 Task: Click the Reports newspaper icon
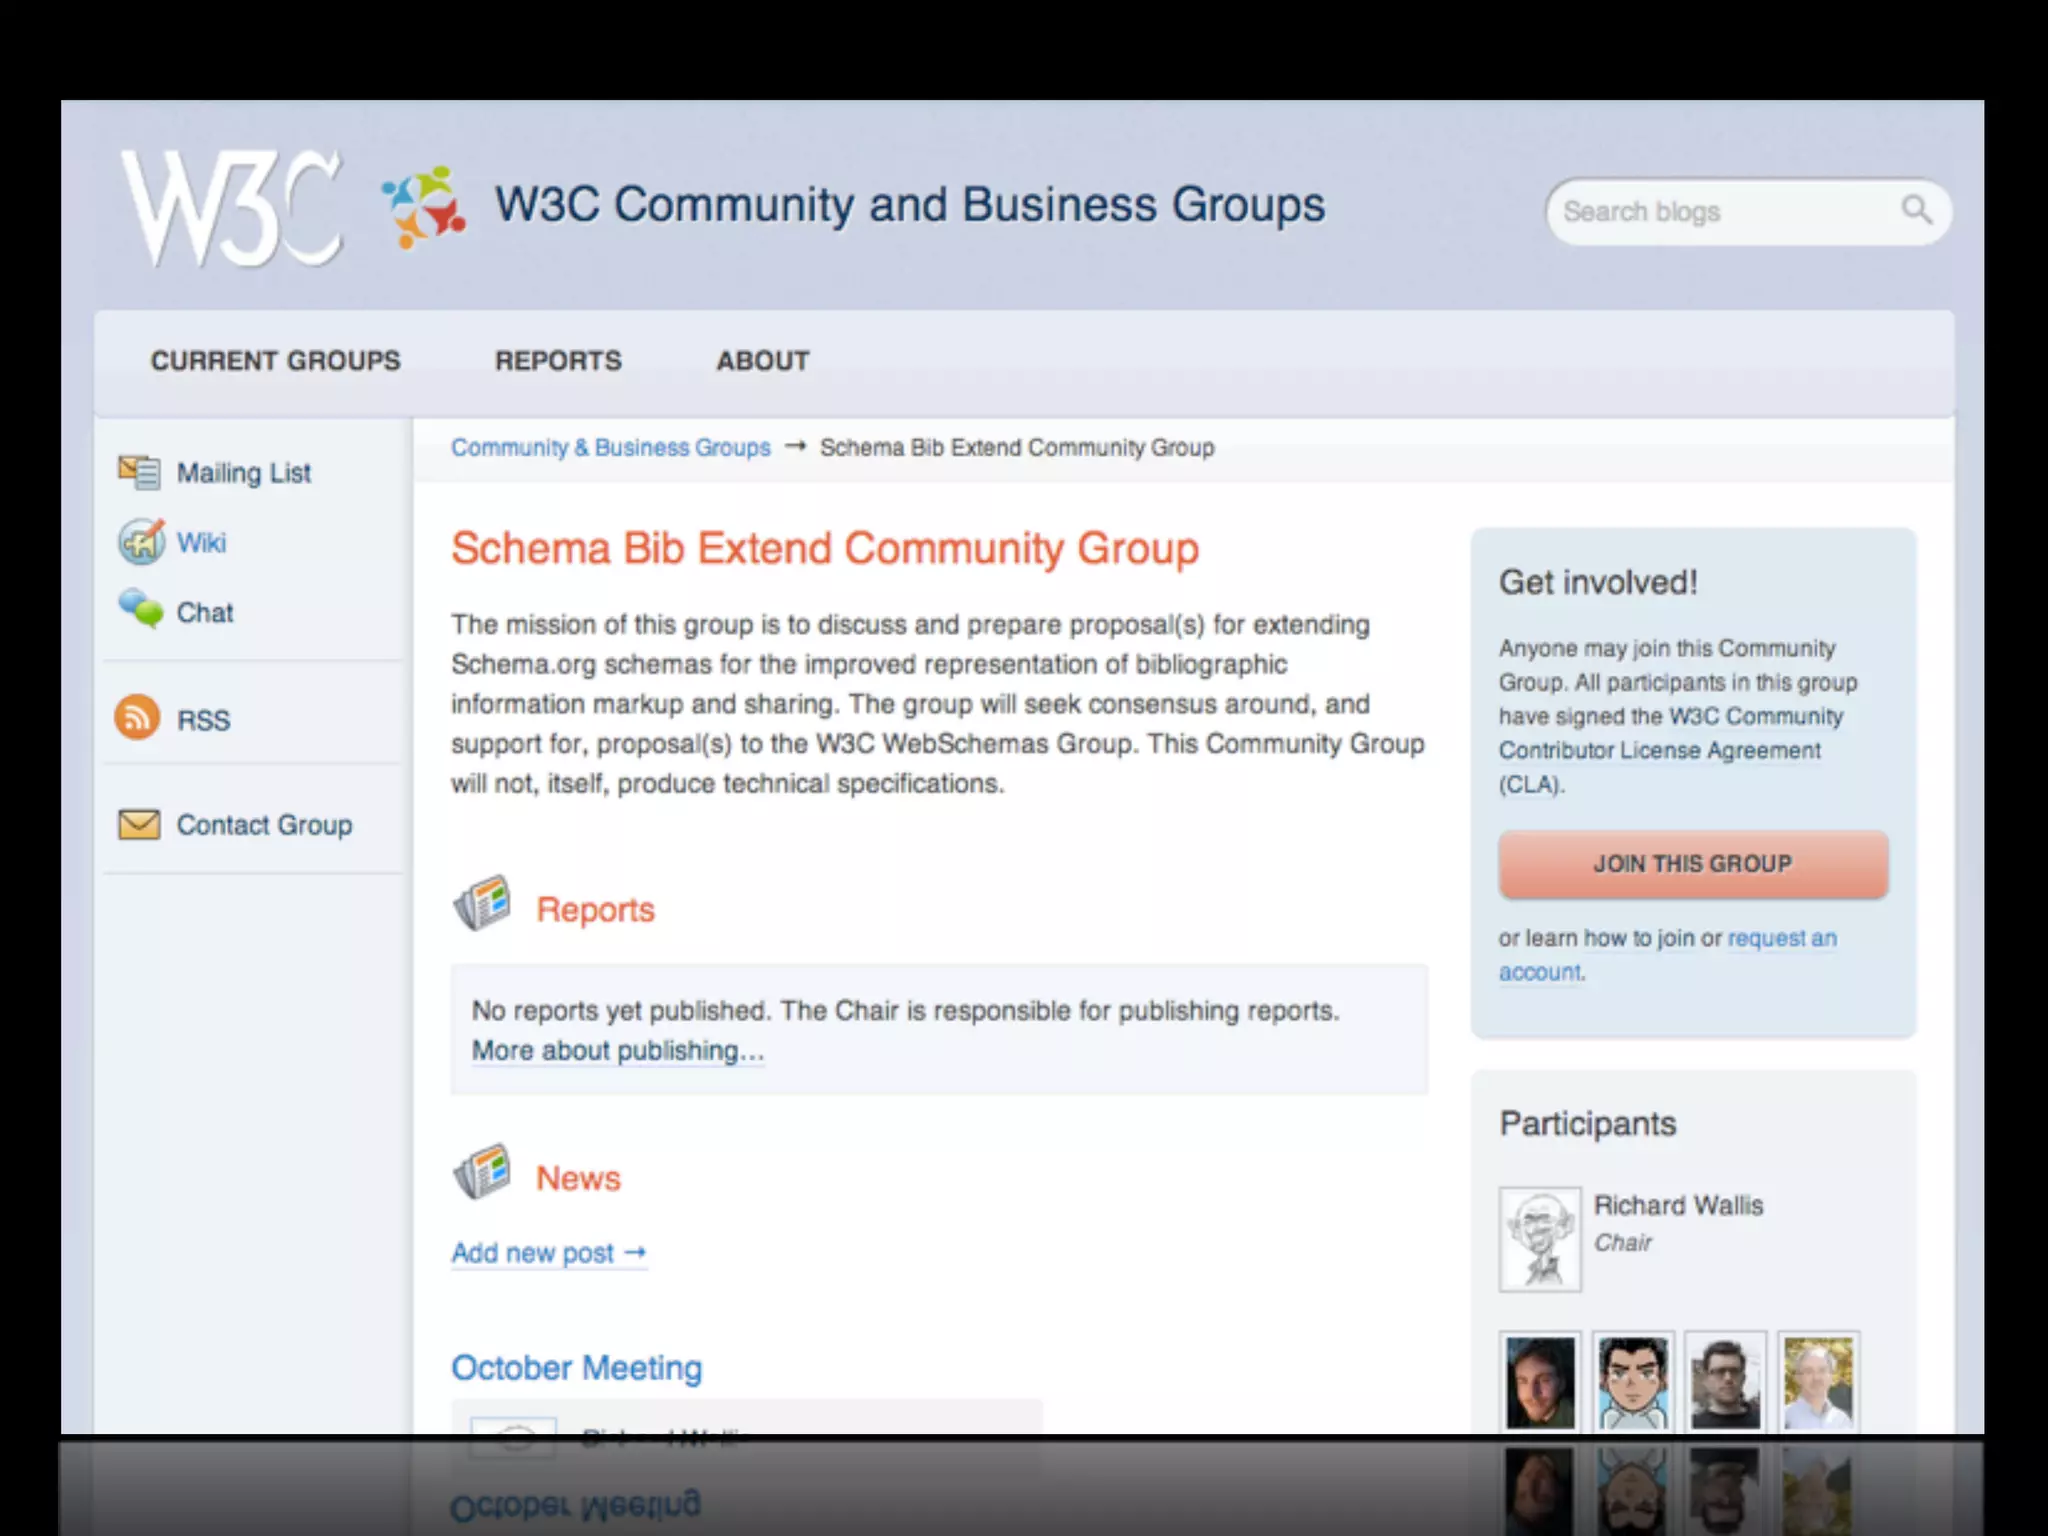pos(483,905)
